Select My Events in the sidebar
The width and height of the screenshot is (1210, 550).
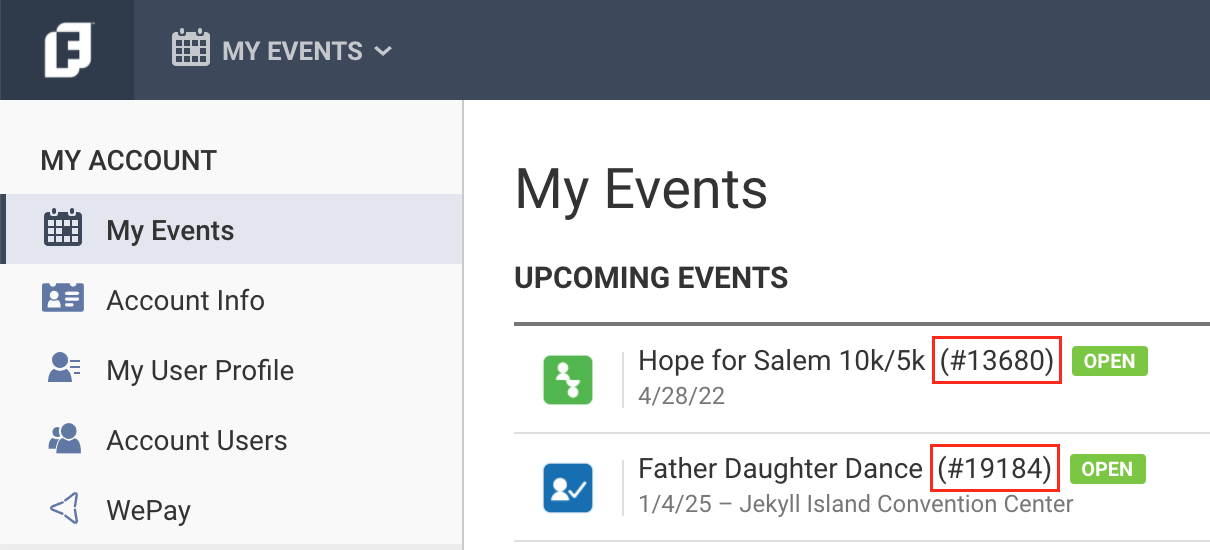[170, 231]
